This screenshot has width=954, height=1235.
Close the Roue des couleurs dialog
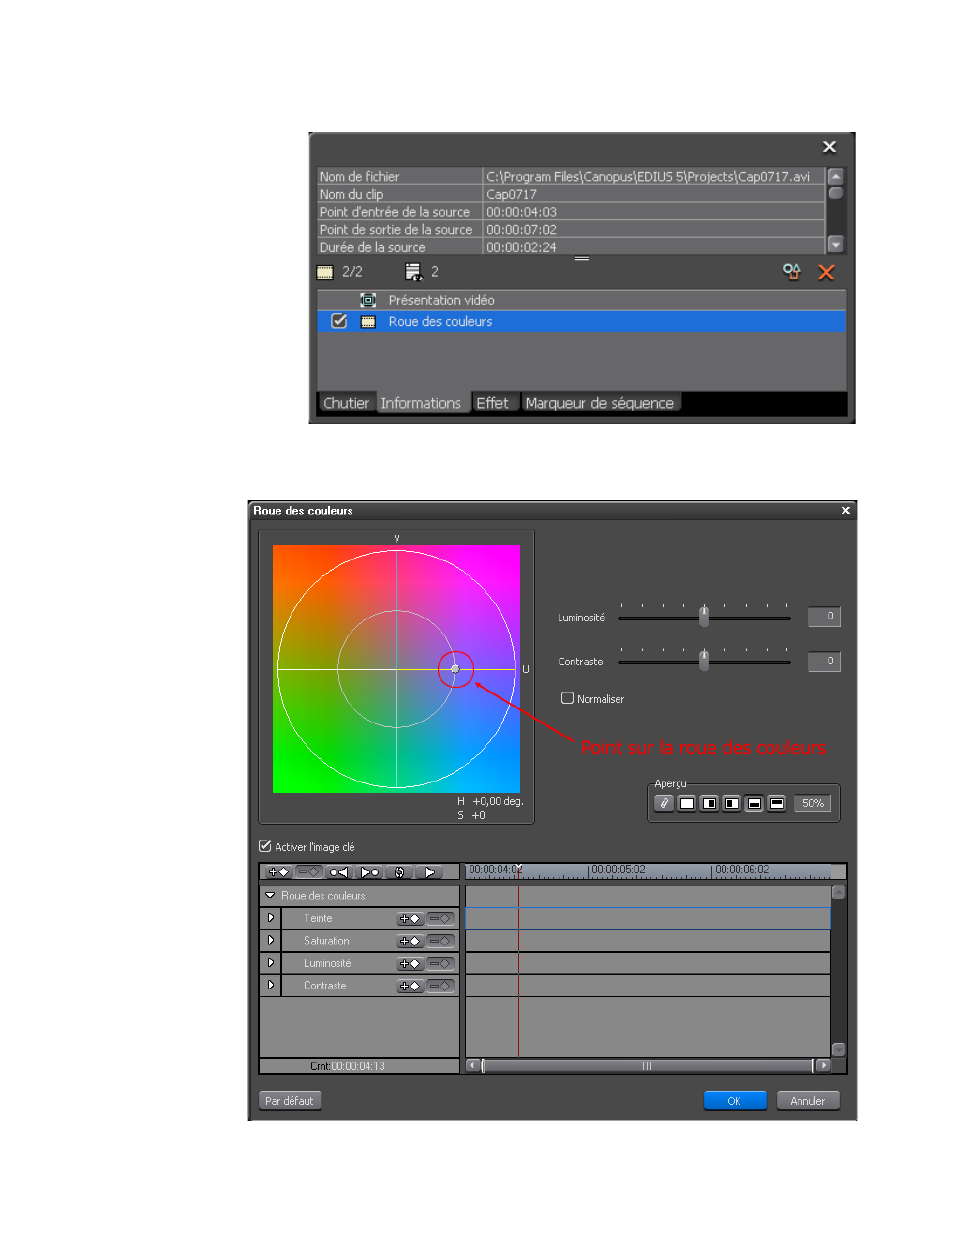click(x=846, y=511)
